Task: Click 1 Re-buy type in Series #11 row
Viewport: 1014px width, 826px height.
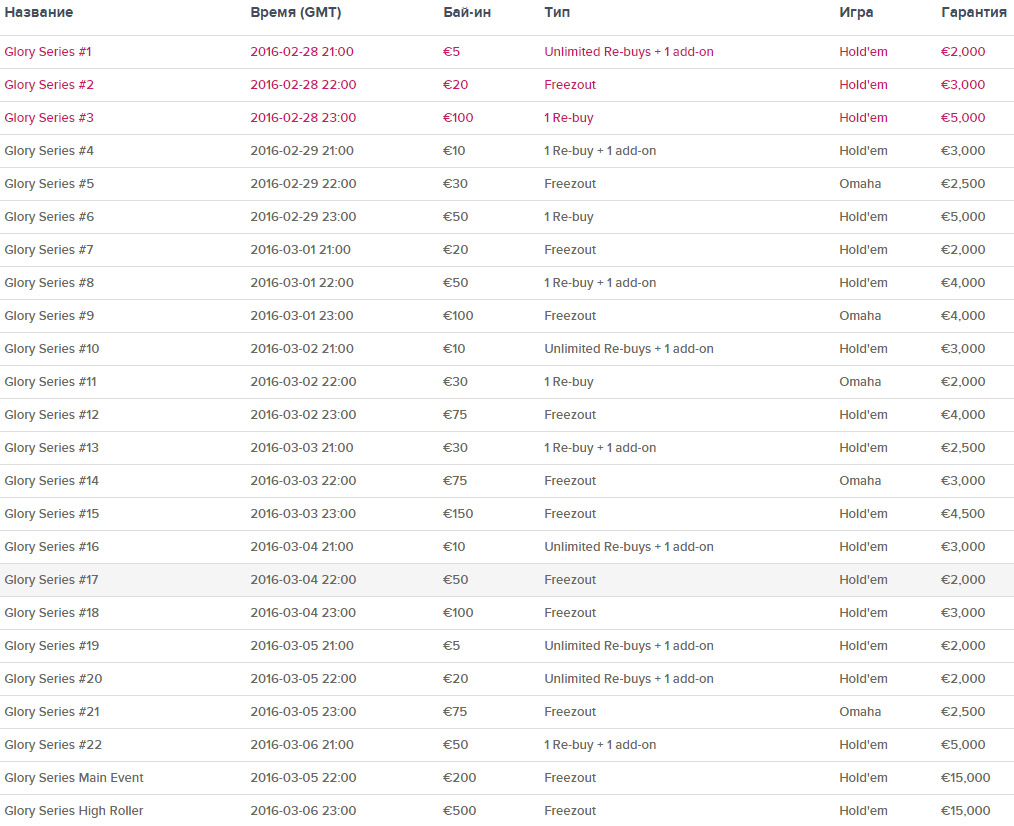Action: tap(568, 382)
